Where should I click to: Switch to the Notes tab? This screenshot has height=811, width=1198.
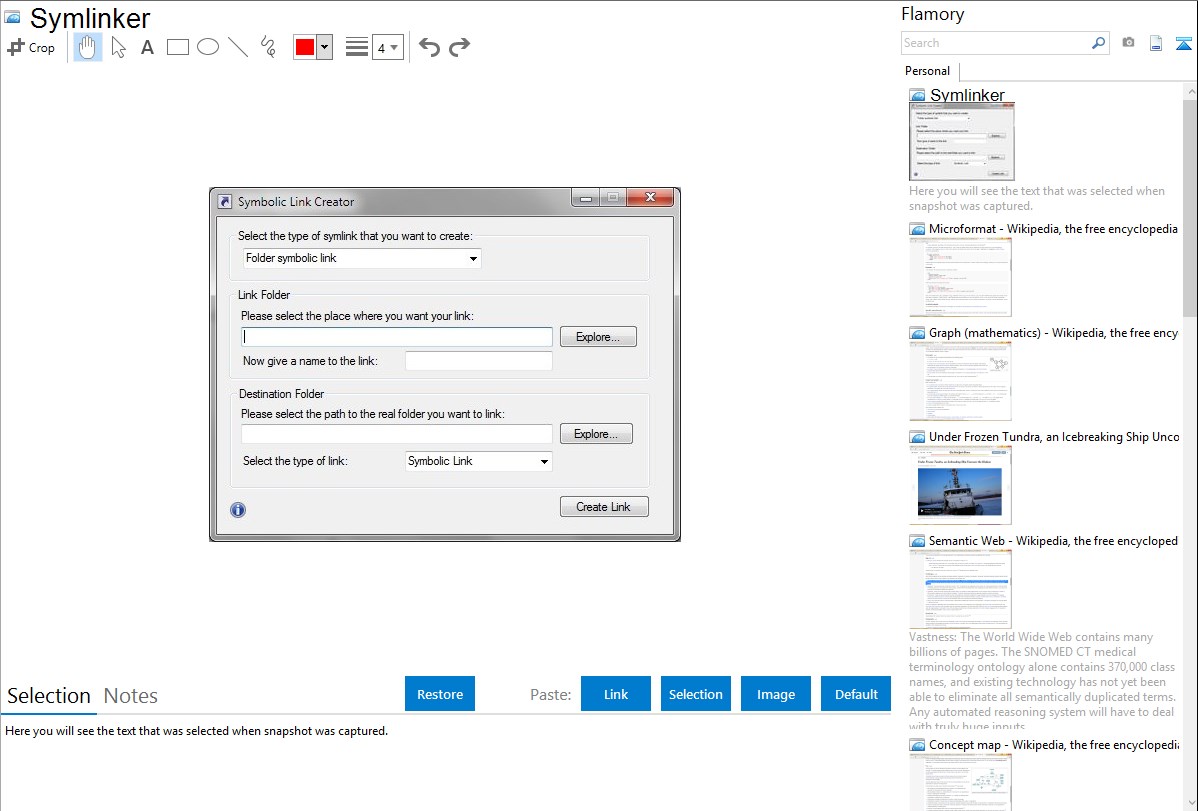(131, 696)
